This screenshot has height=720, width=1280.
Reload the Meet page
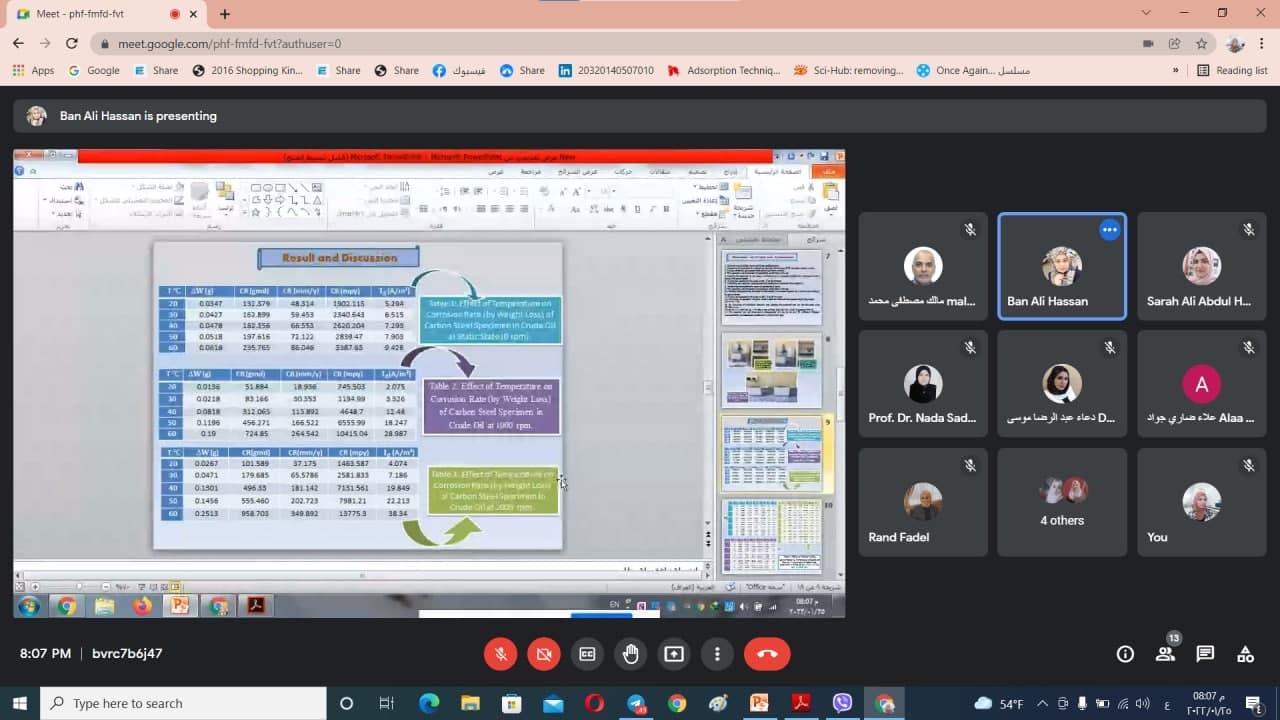coord(71,43)
